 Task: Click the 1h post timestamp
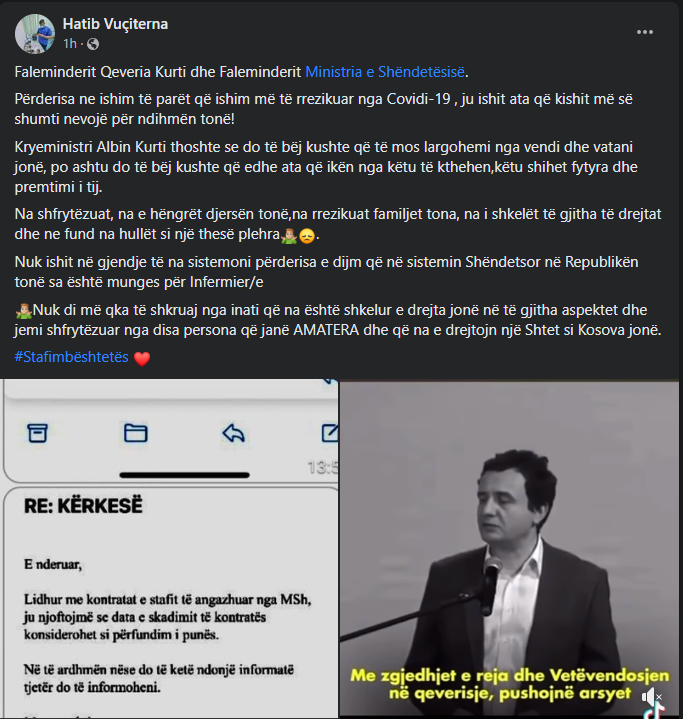coord(70,44)
